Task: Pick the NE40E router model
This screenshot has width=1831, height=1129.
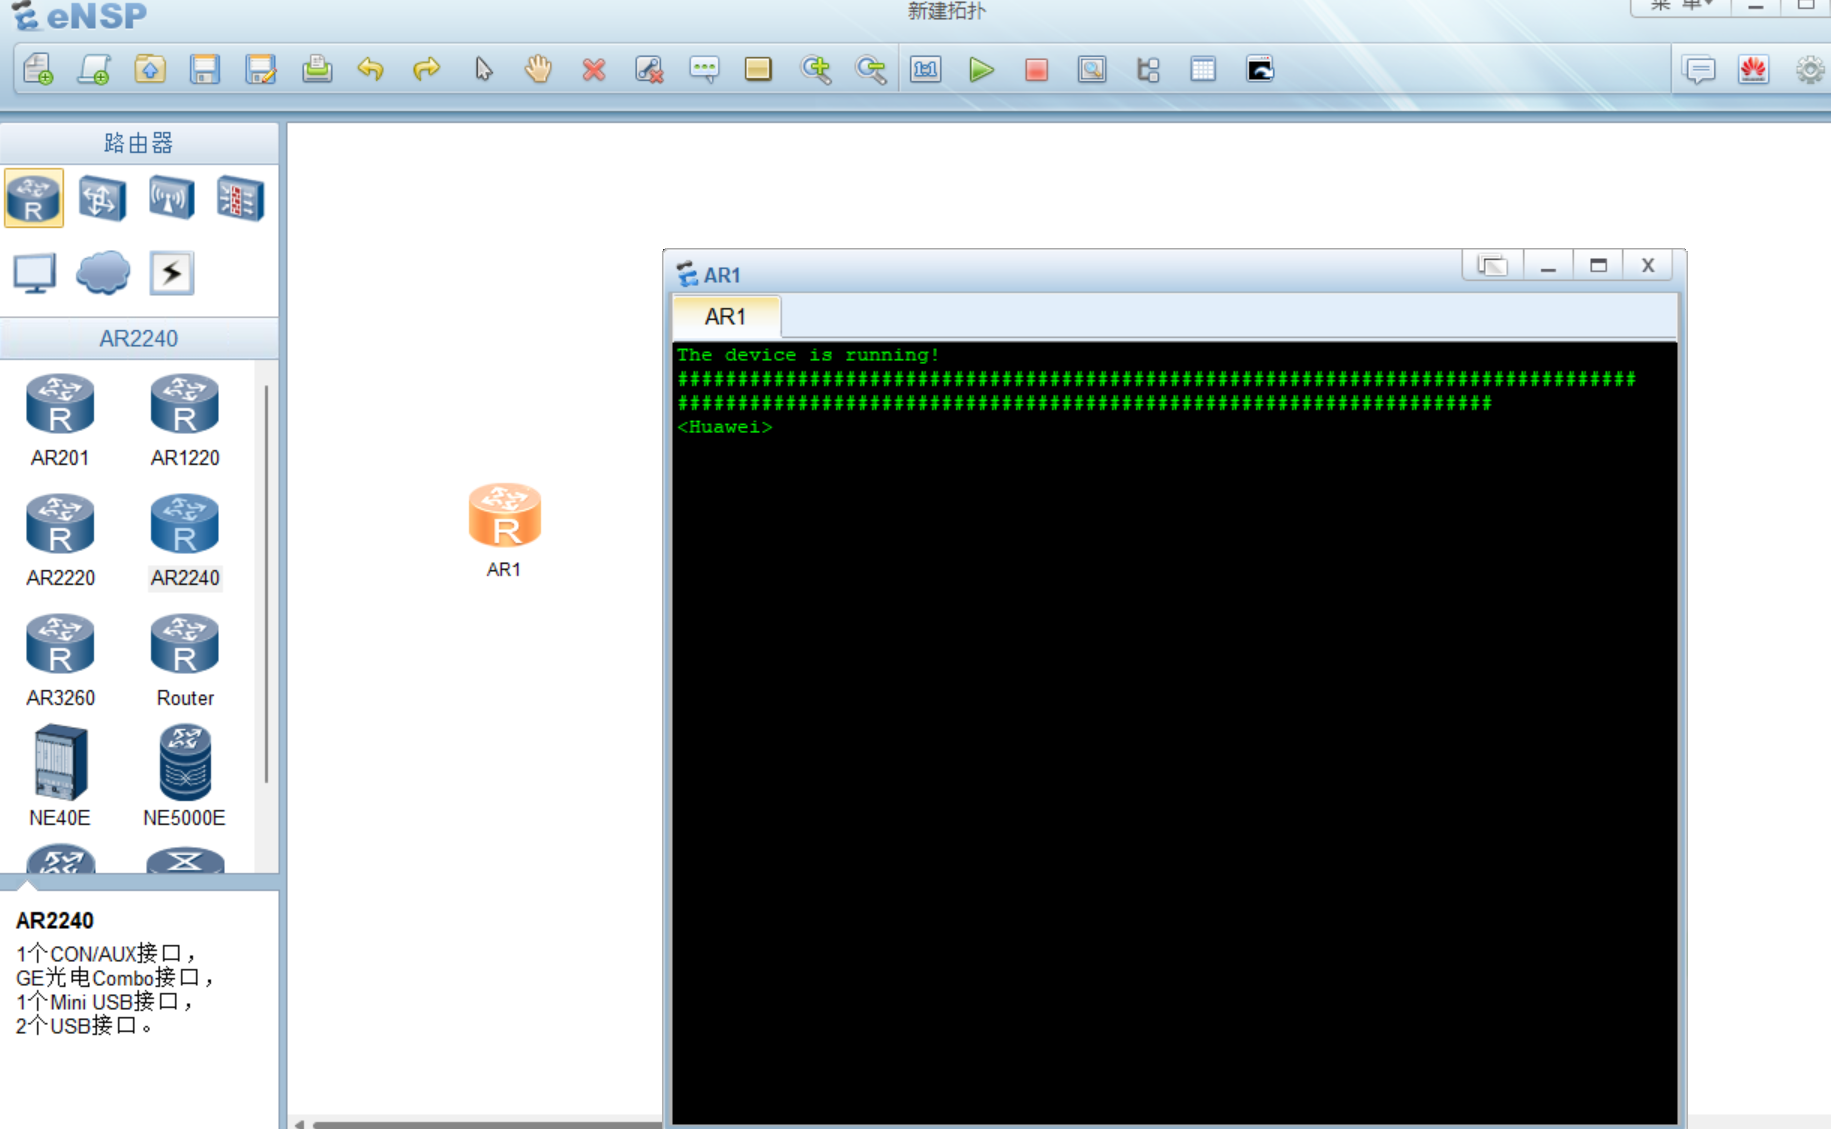Action: (60, 776)
